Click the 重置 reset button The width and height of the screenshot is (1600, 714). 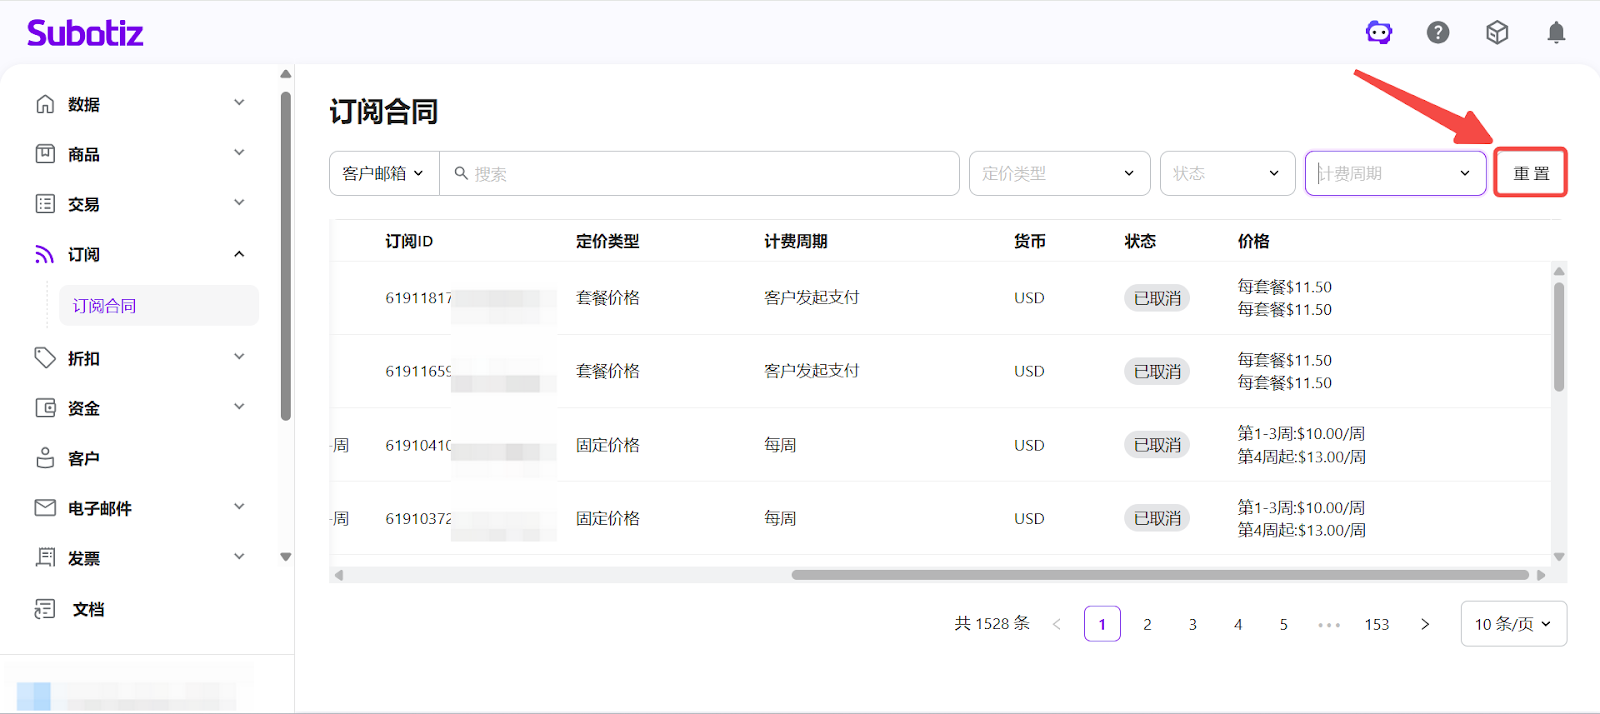(1530, 173)
